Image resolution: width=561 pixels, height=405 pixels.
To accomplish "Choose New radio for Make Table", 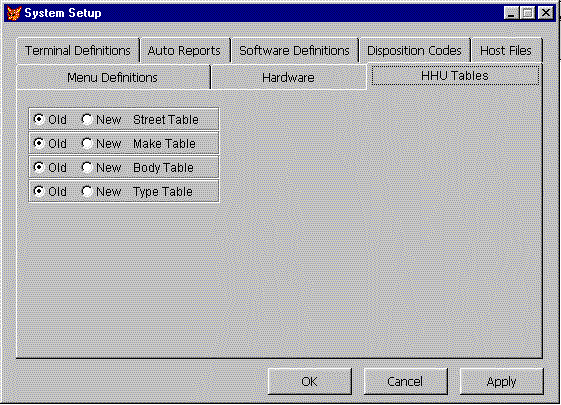I will (87, 143).
